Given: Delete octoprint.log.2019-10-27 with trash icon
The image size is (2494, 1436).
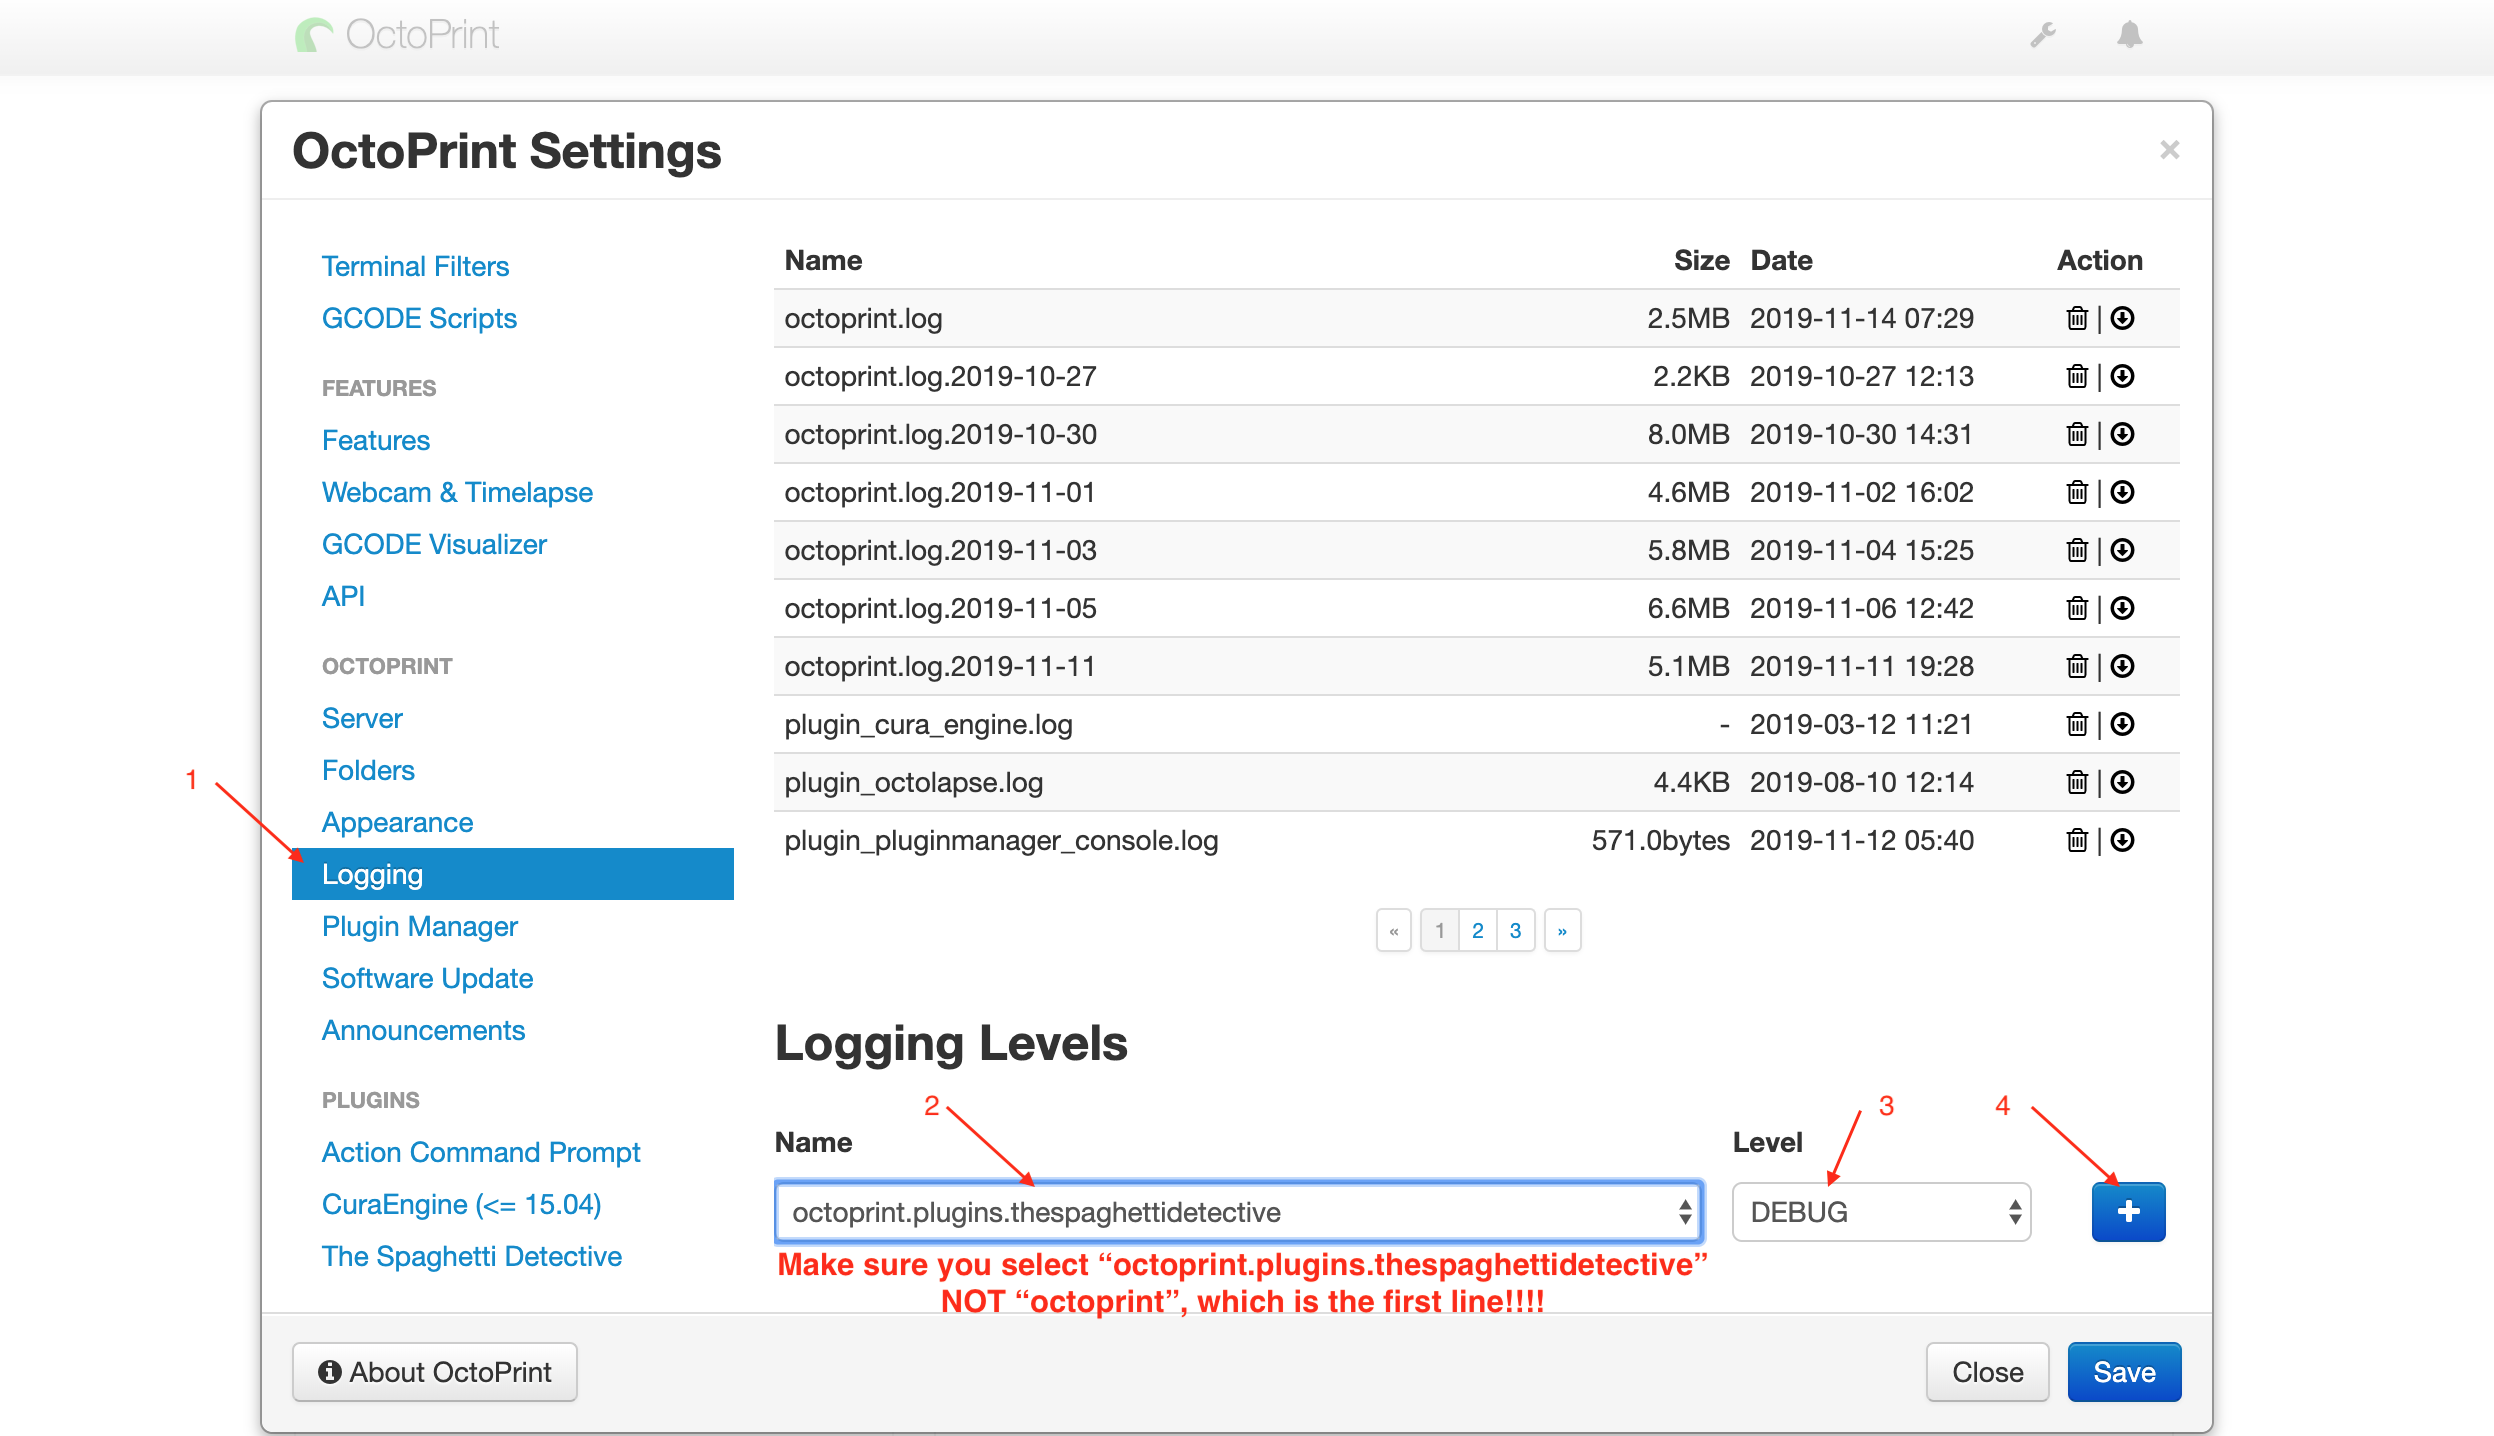Looking at the screenshot, I should coord(2077,376).
